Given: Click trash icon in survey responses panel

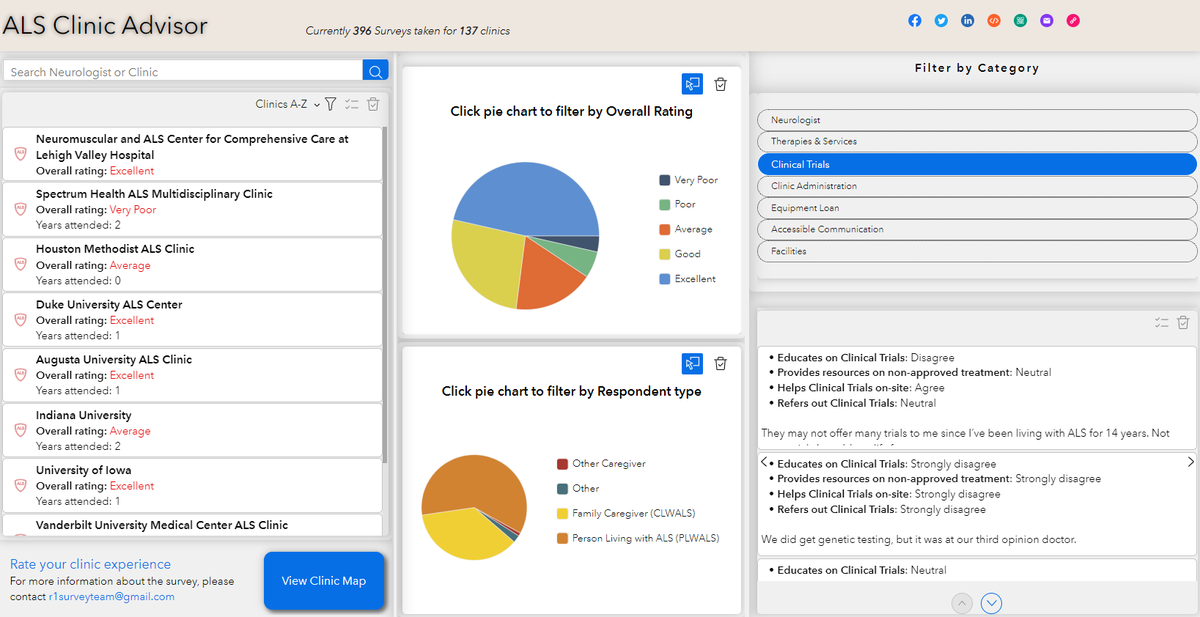Looking at the screenshot, I should 1183,322.
